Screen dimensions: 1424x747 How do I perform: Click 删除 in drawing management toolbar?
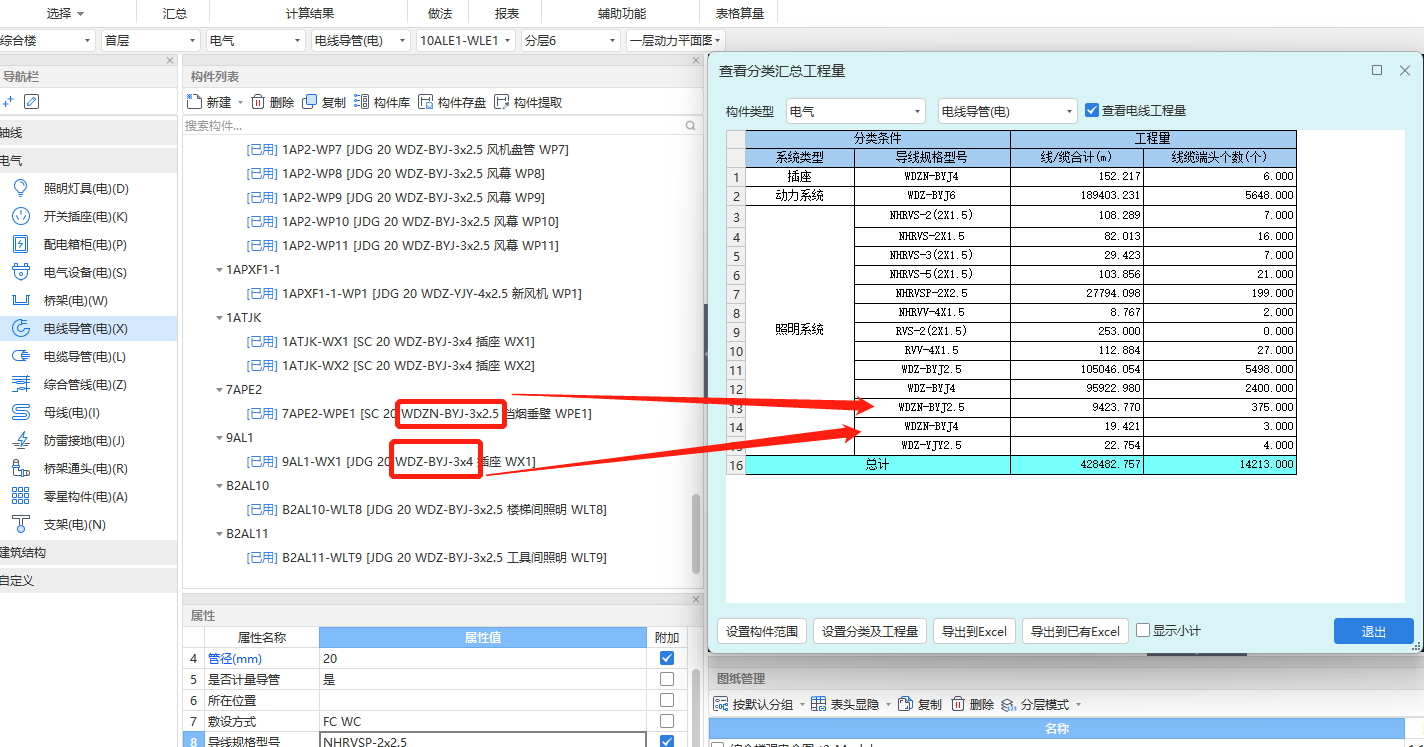972,704
